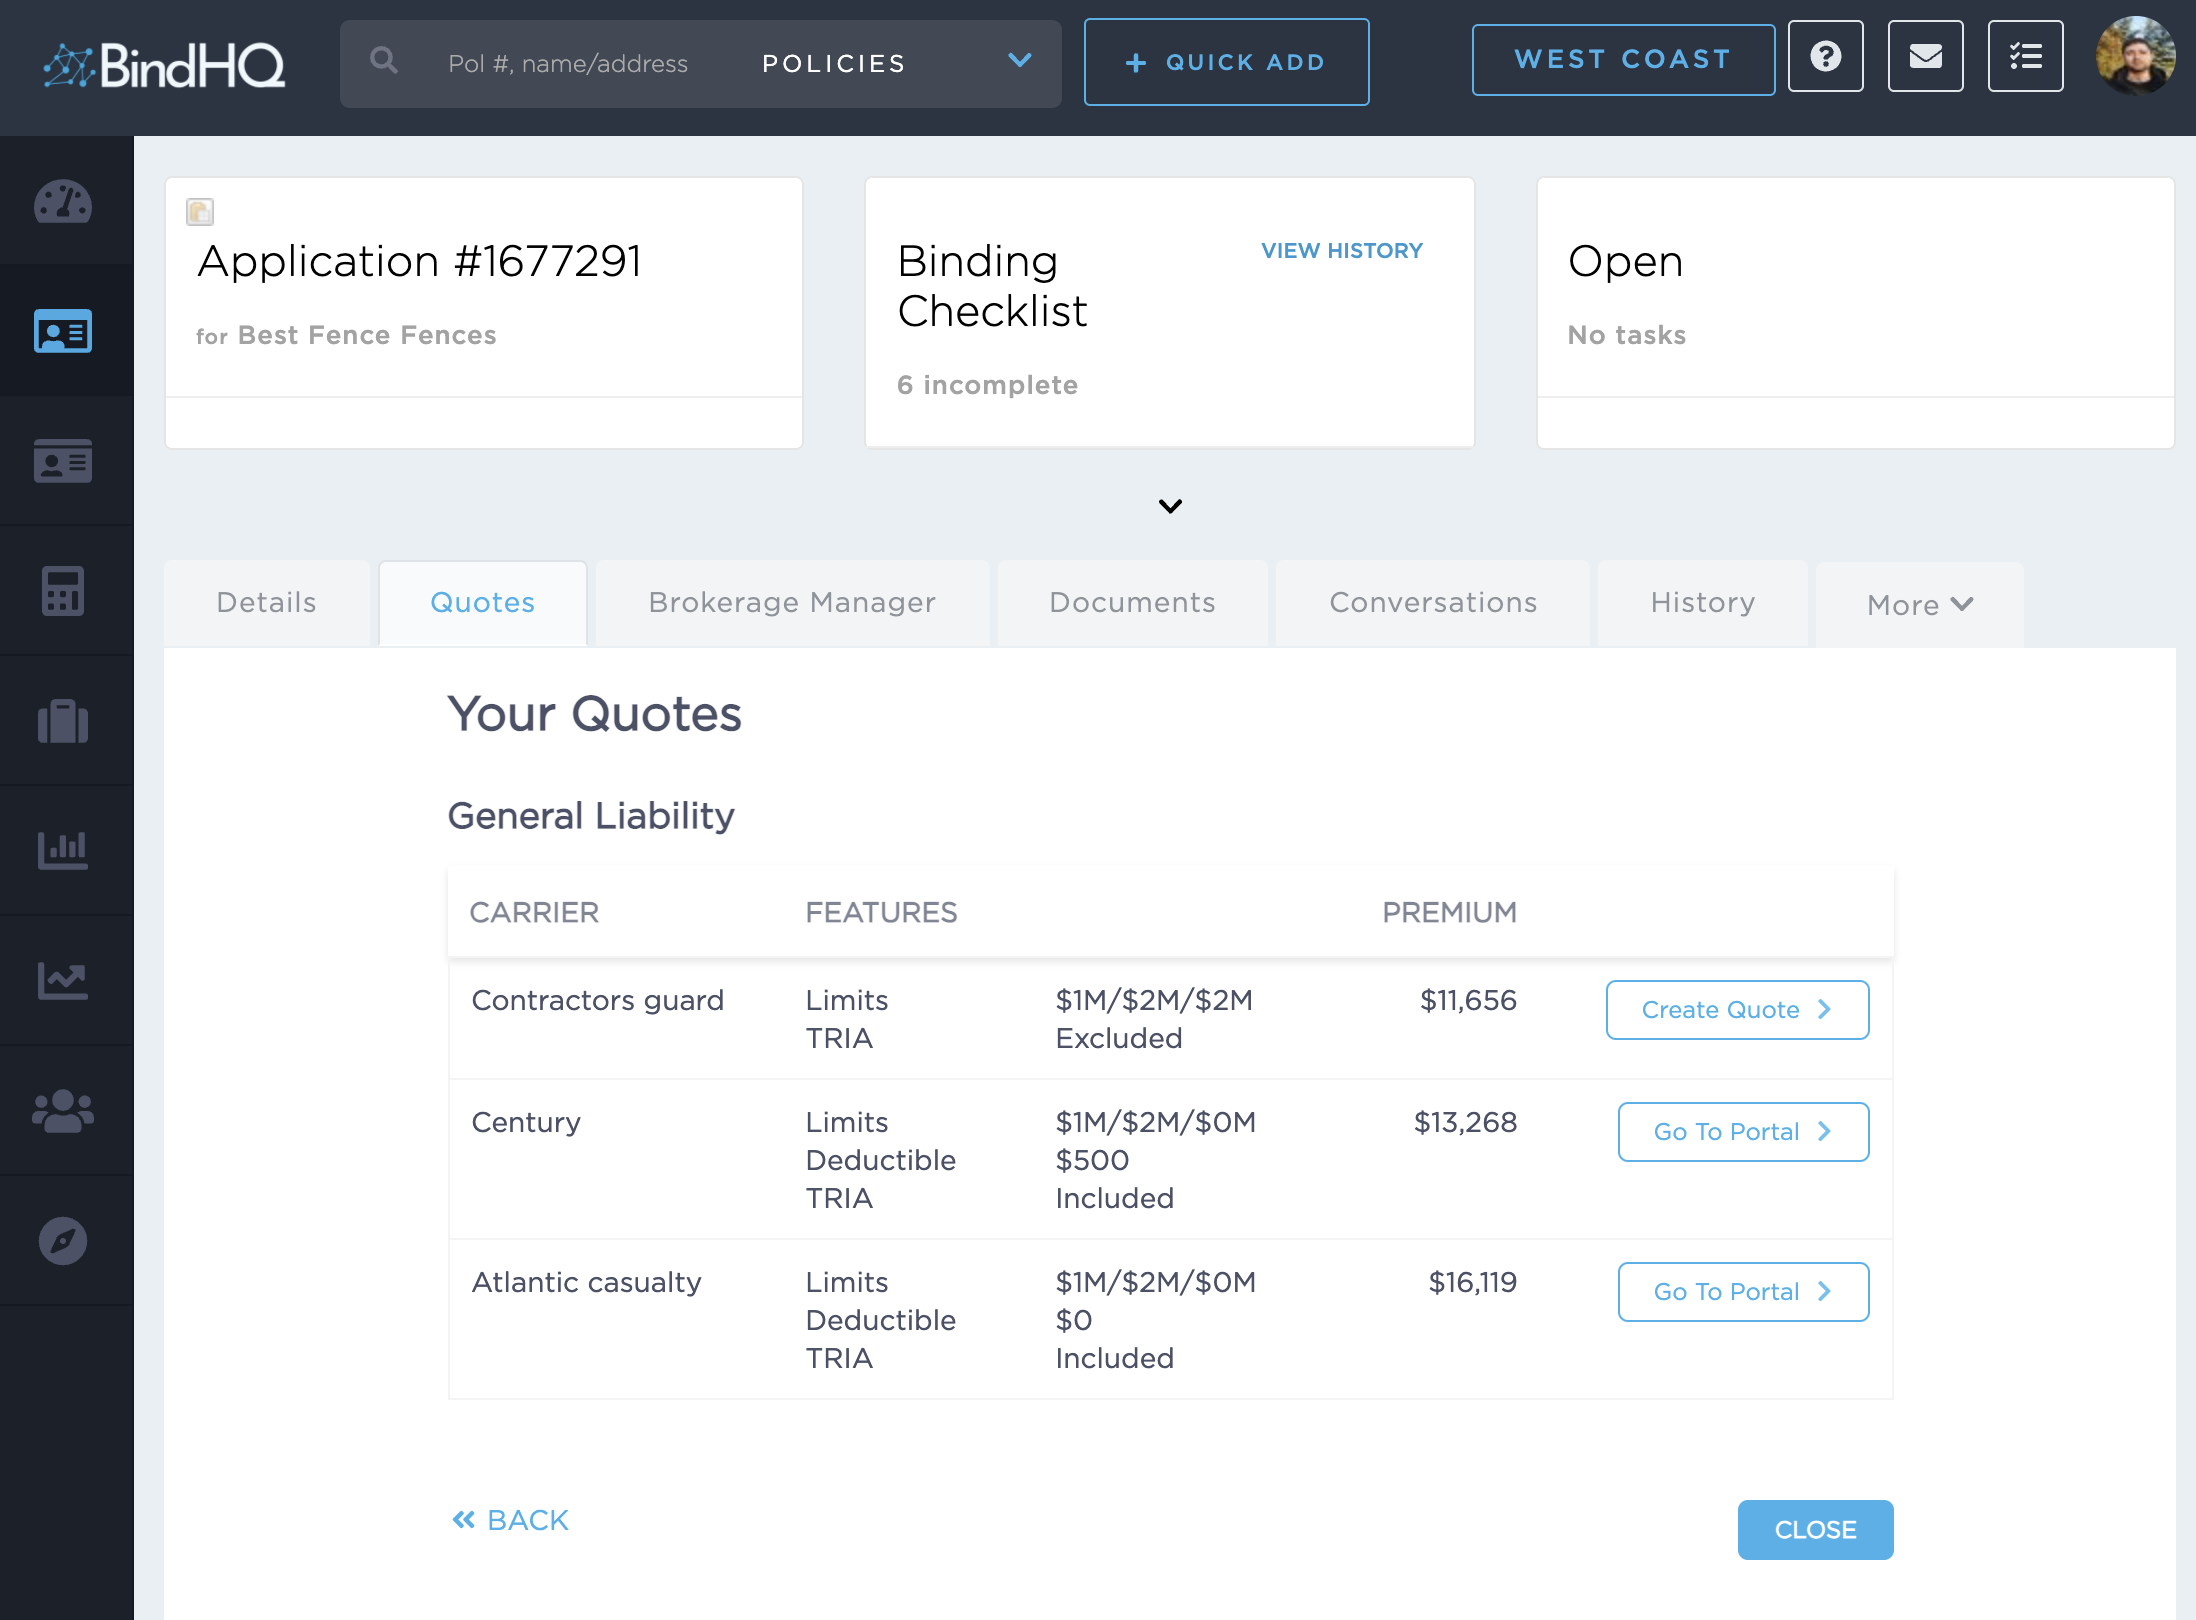Click the small clipboard icon above Application title

(x=200, y=212)
